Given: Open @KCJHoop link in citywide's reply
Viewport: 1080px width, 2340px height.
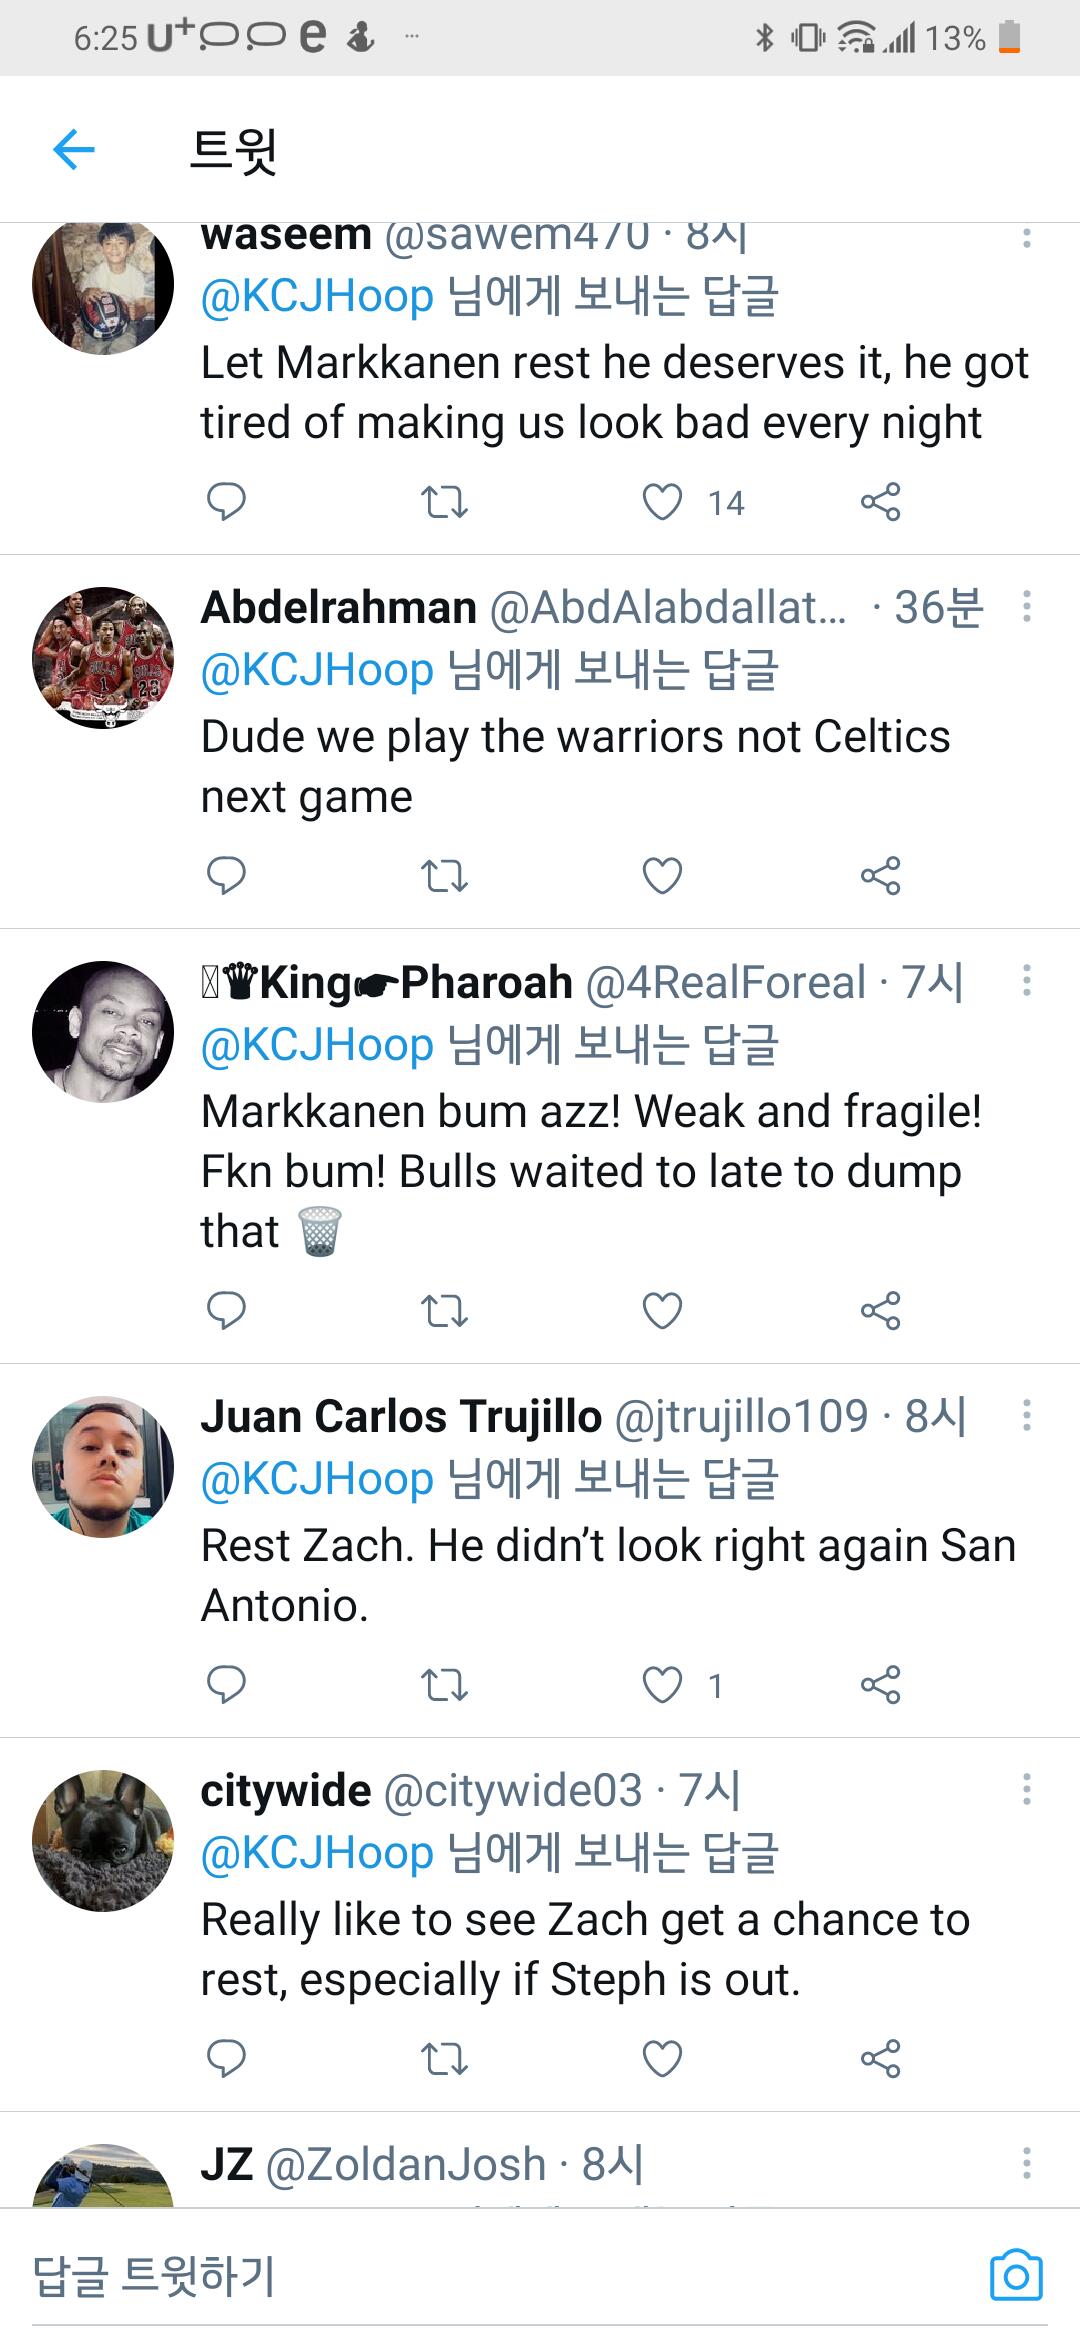Looking at the screenshot, I should click(x=317, y=1853).
